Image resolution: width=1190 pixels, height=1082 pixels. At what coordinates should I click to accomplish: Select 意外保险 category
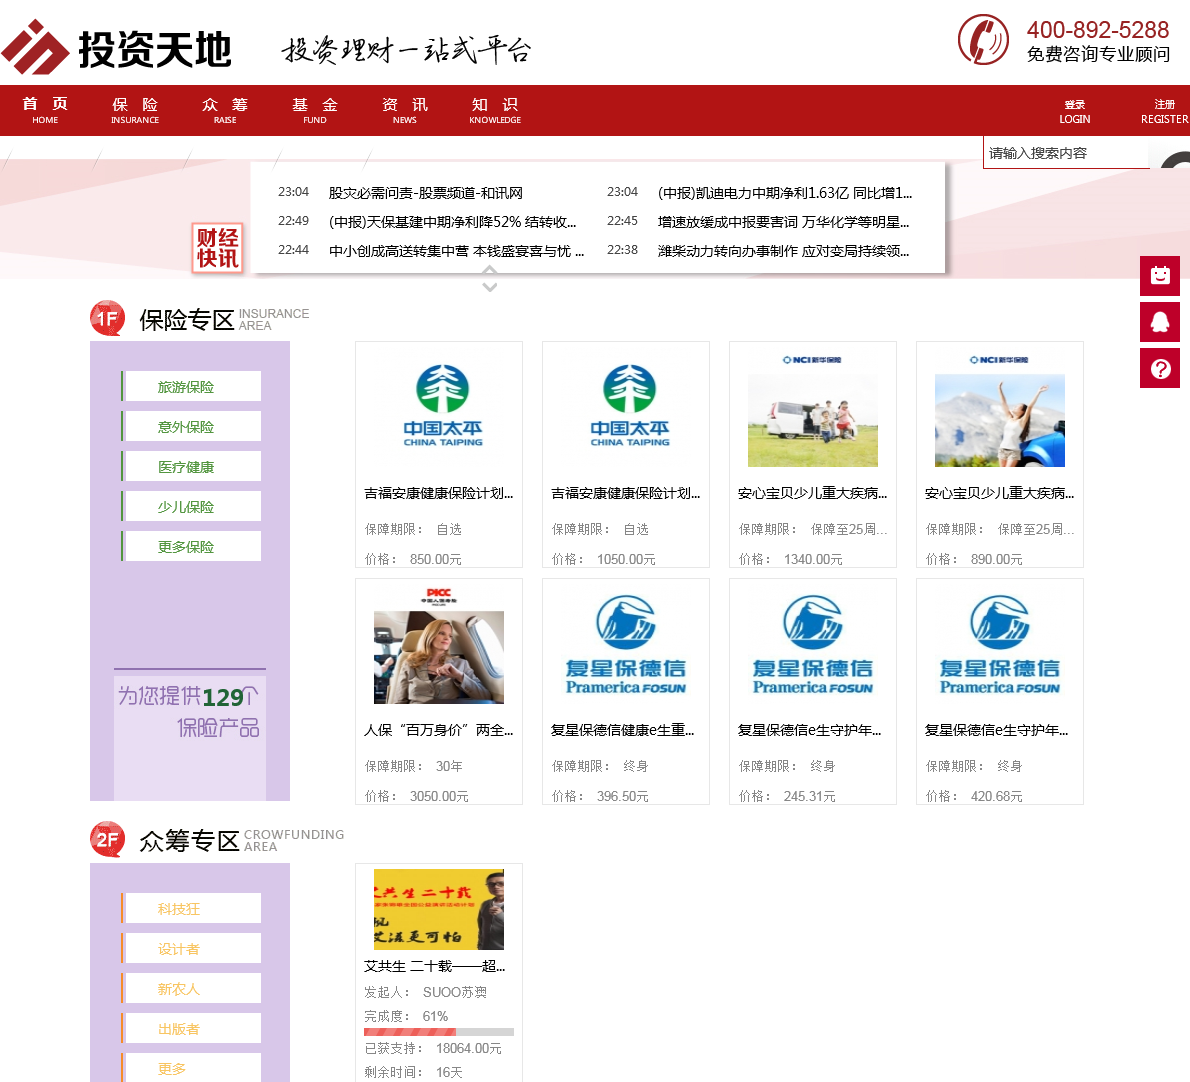[191, 426]
